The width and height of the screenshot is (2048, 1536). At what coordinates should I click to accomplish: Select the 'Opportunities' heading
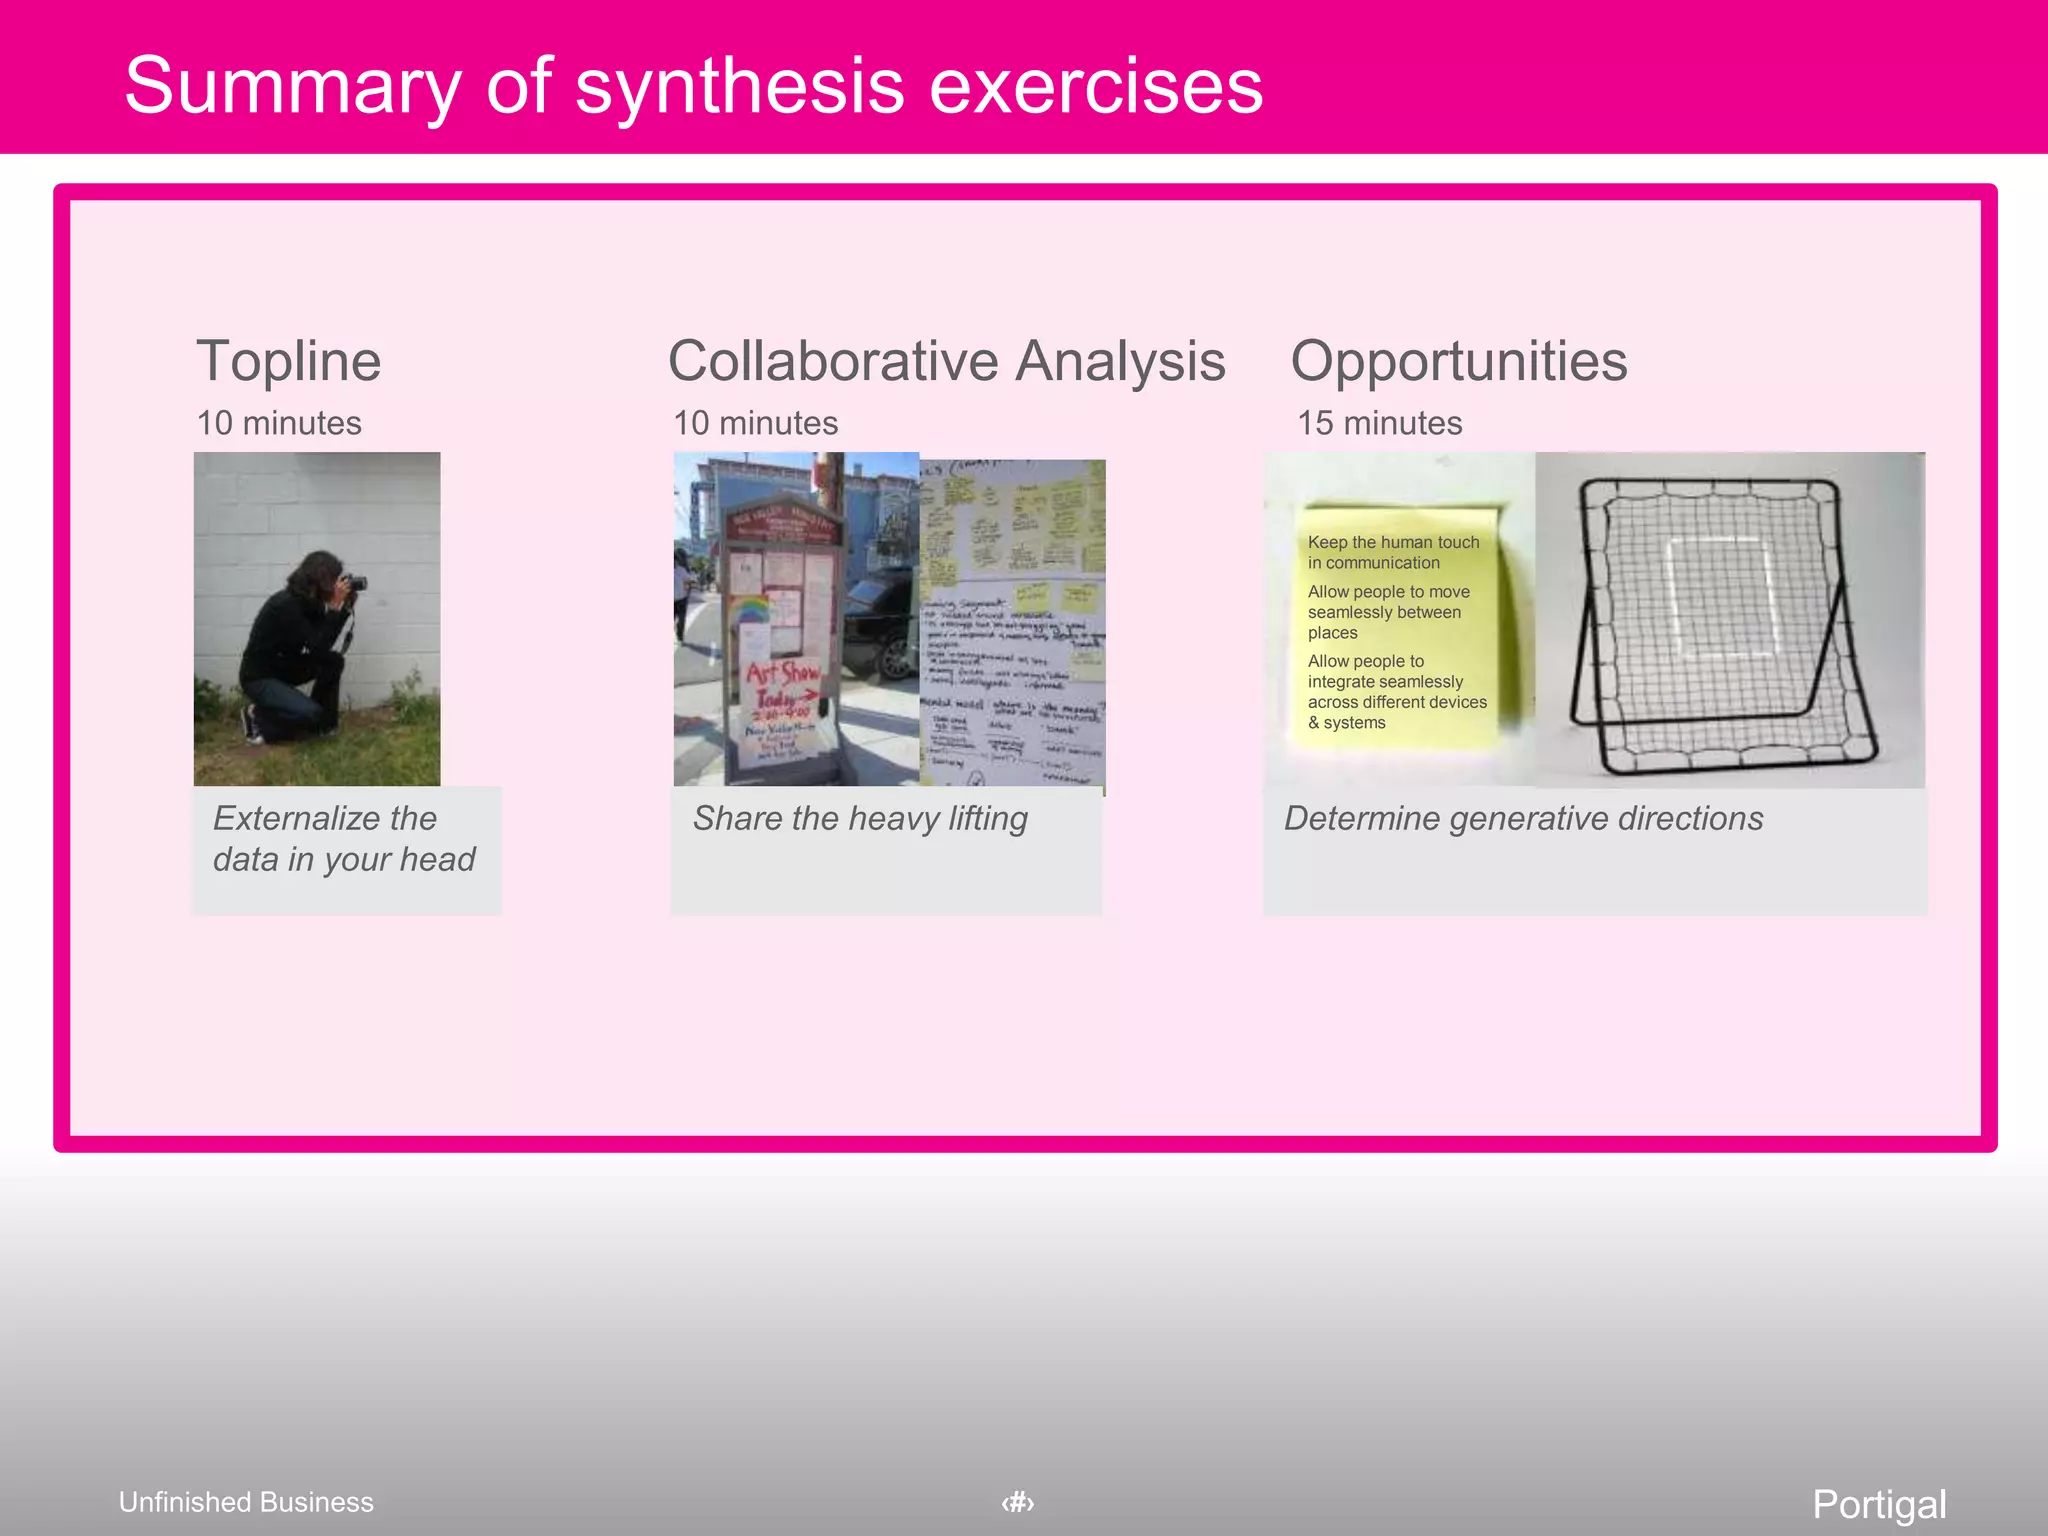(1459, 361)
